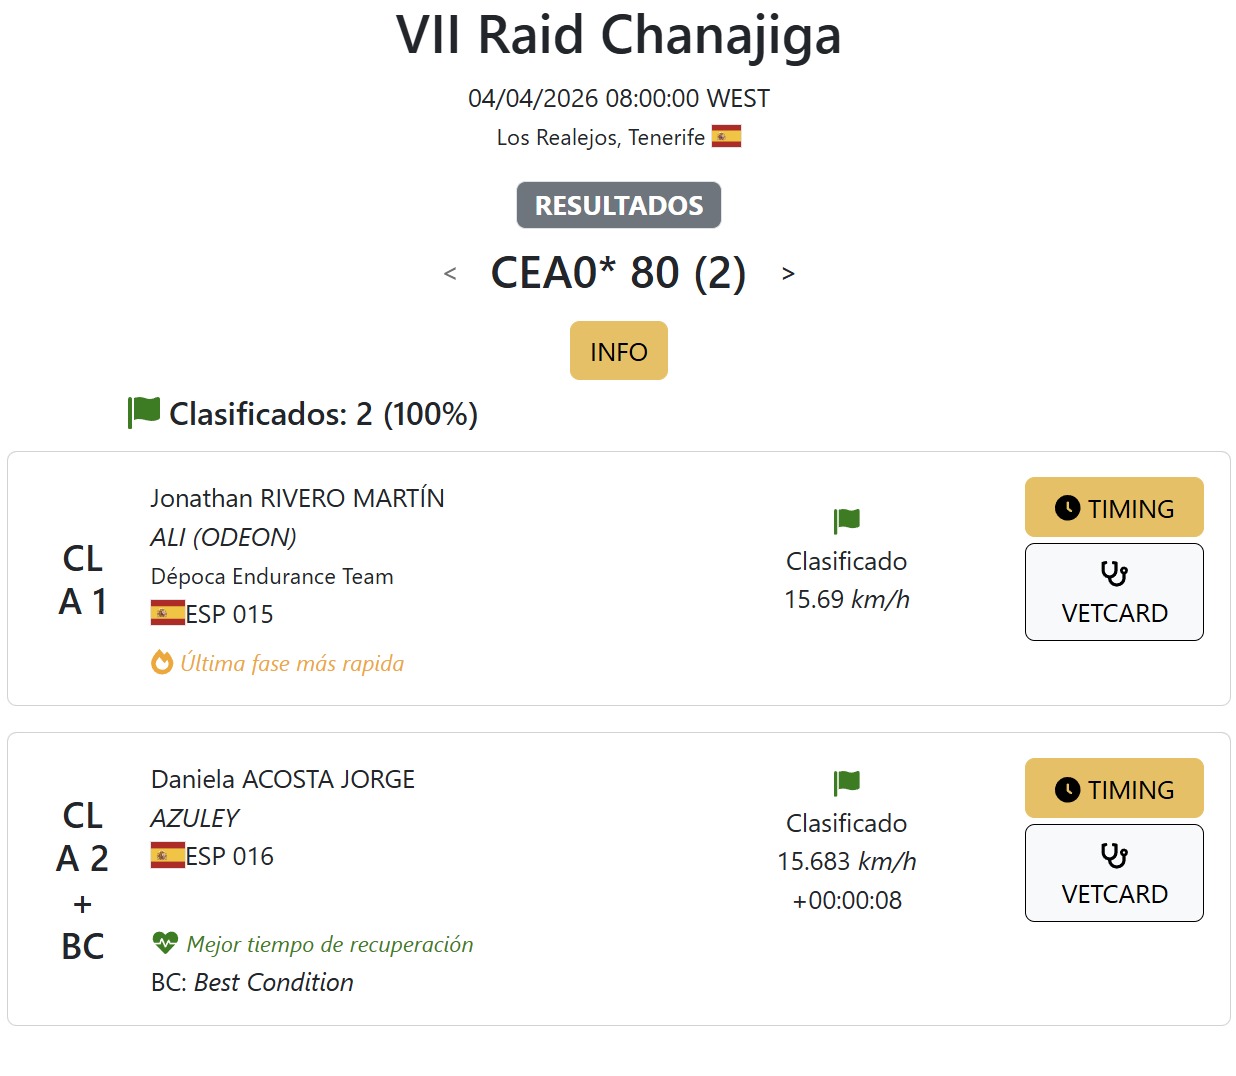The image size is (1236, 1076).
Task: Click the green flag above Daniela's Clasificado status
Action: point(847,782)
